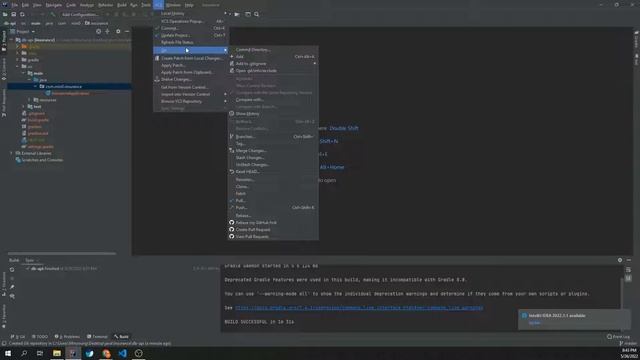Select Reset HEAD... in Git submenu
Image resolution: width=640 pixels, height=360 pixels.
273,172
